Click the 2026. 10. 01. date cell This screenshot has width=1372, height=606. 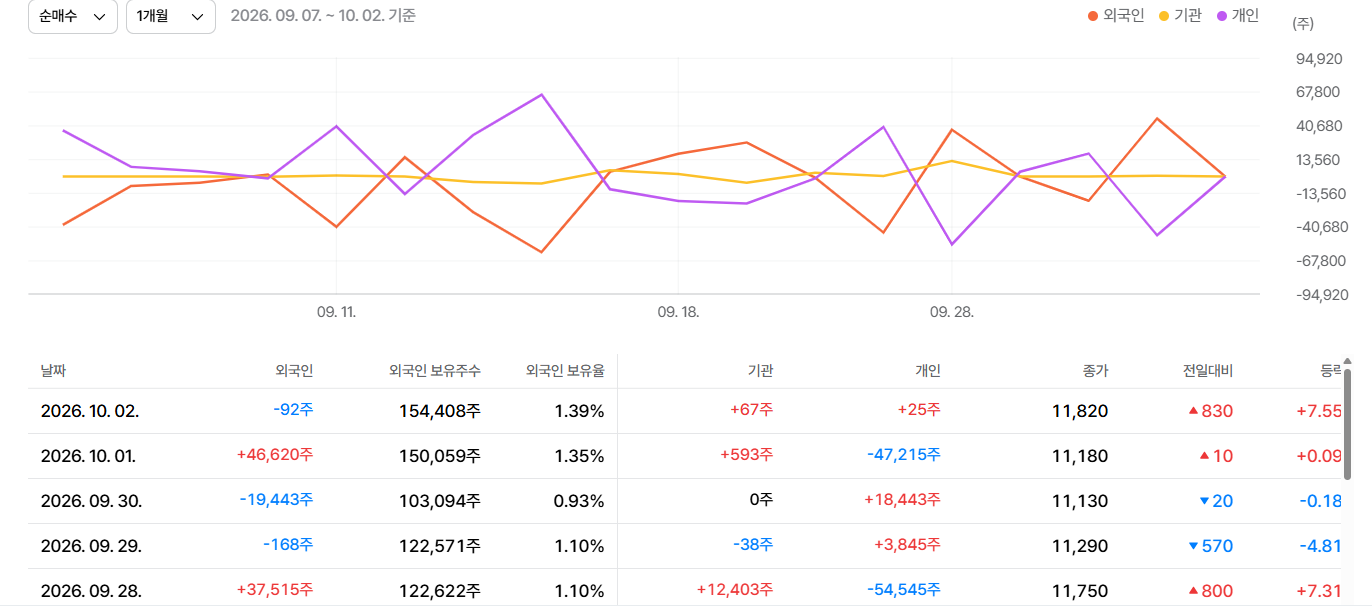click(88, 456)
